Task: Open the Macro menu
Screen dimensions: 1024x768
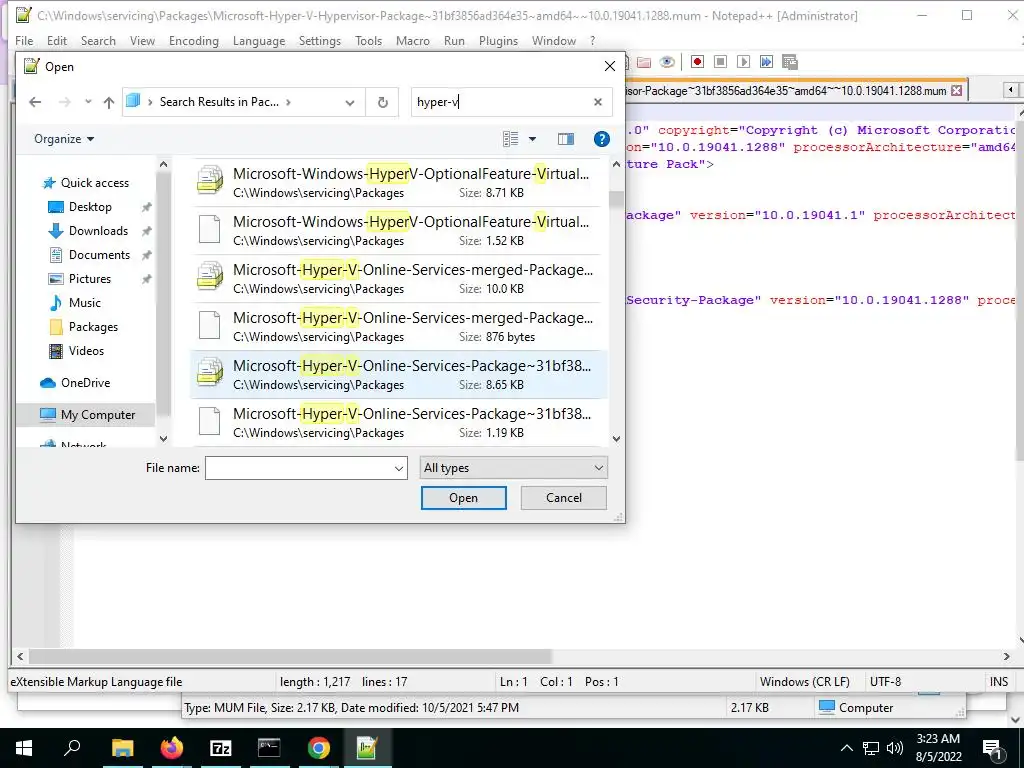Action: 413,40
